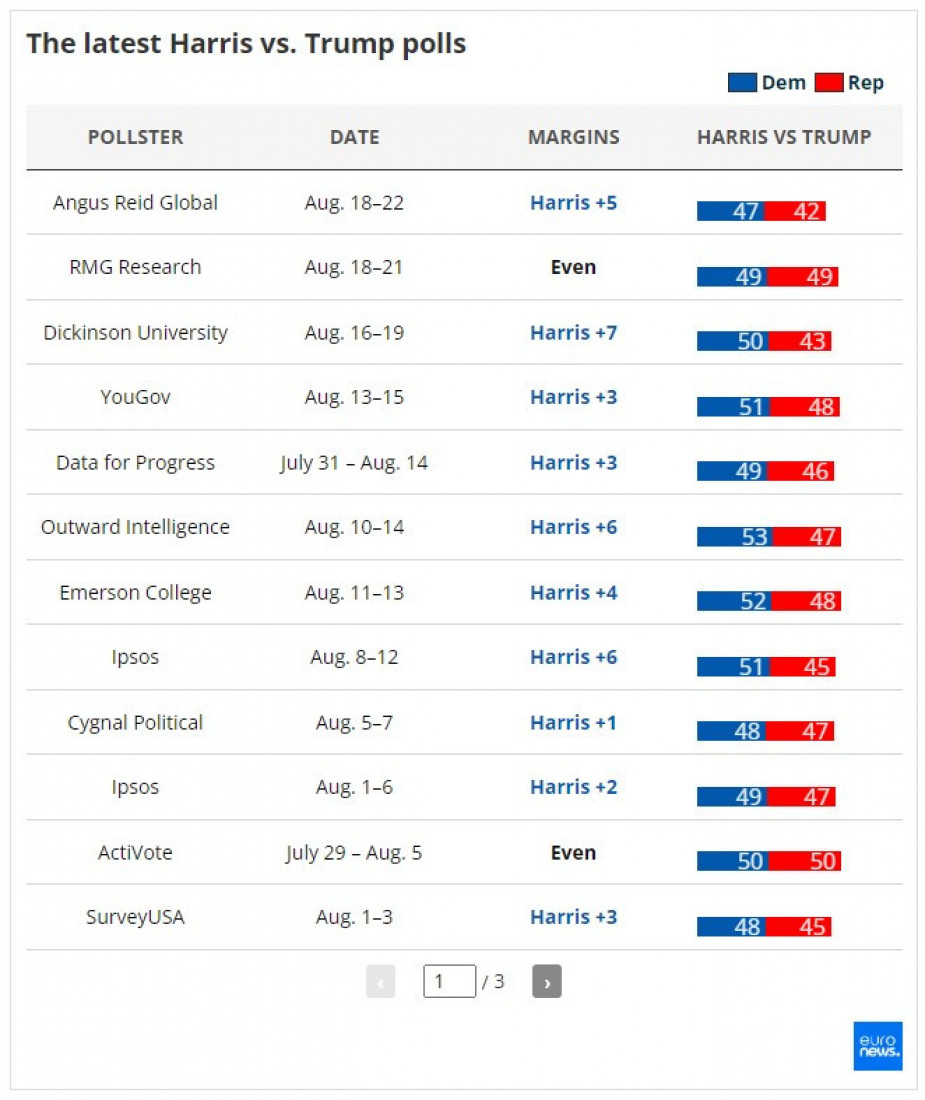Click the disabled previous page arrow
Screen dimensions: 925x1100
(x=380, y=981)
